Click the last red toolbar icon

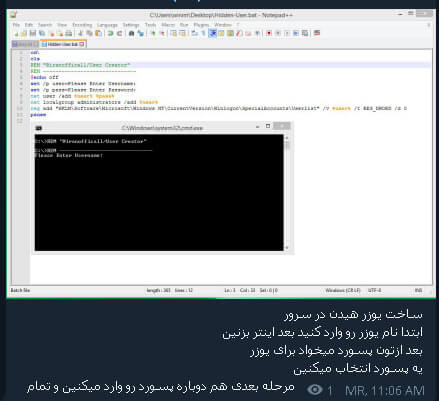point(317,33)
